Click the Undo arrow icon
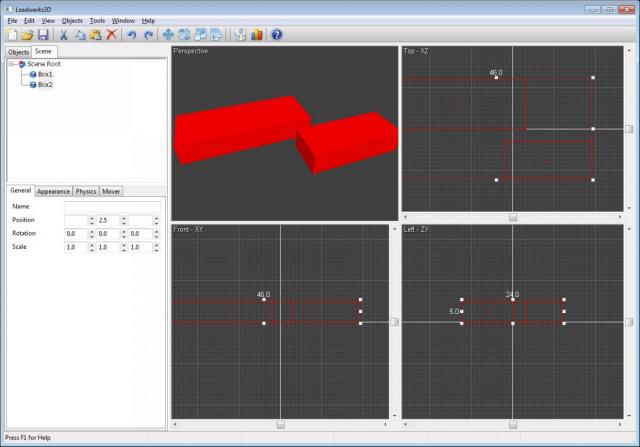640x447 pixels. pyautogui.click(x=133, y=35)
